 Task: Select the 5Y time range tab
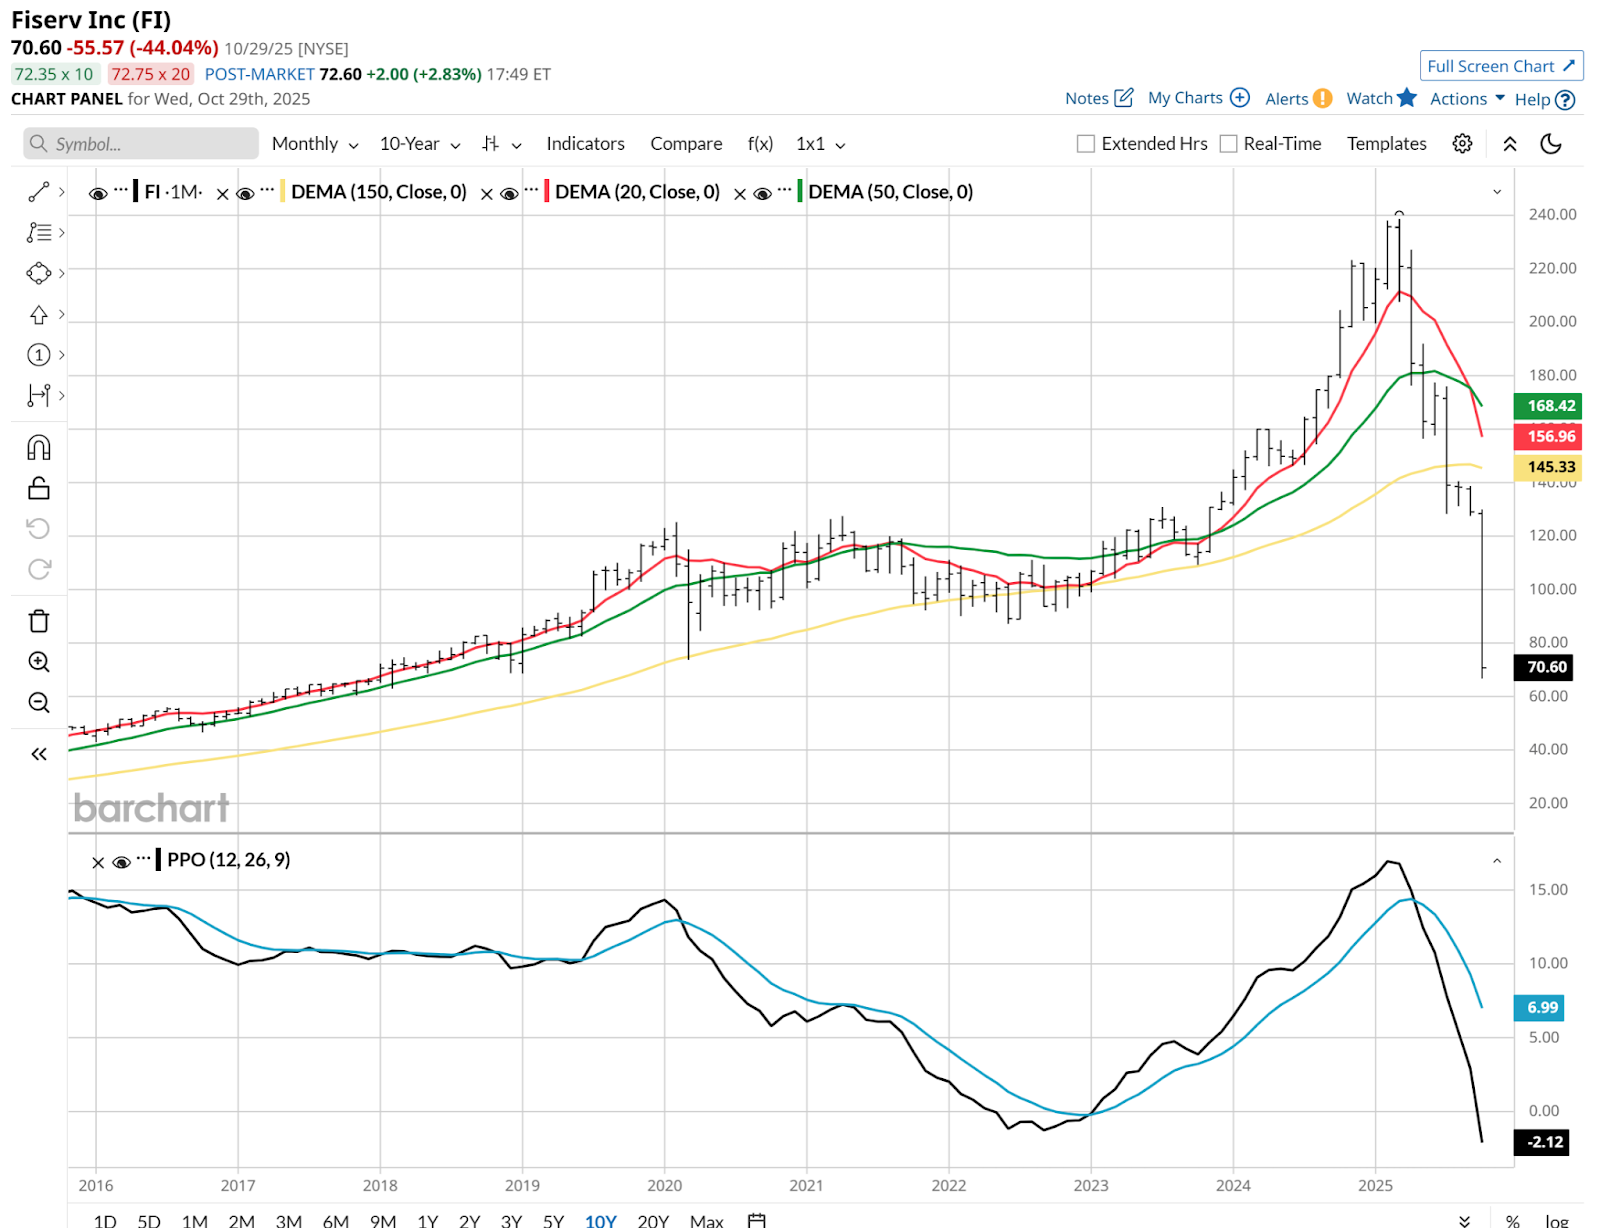(553, 1220)
